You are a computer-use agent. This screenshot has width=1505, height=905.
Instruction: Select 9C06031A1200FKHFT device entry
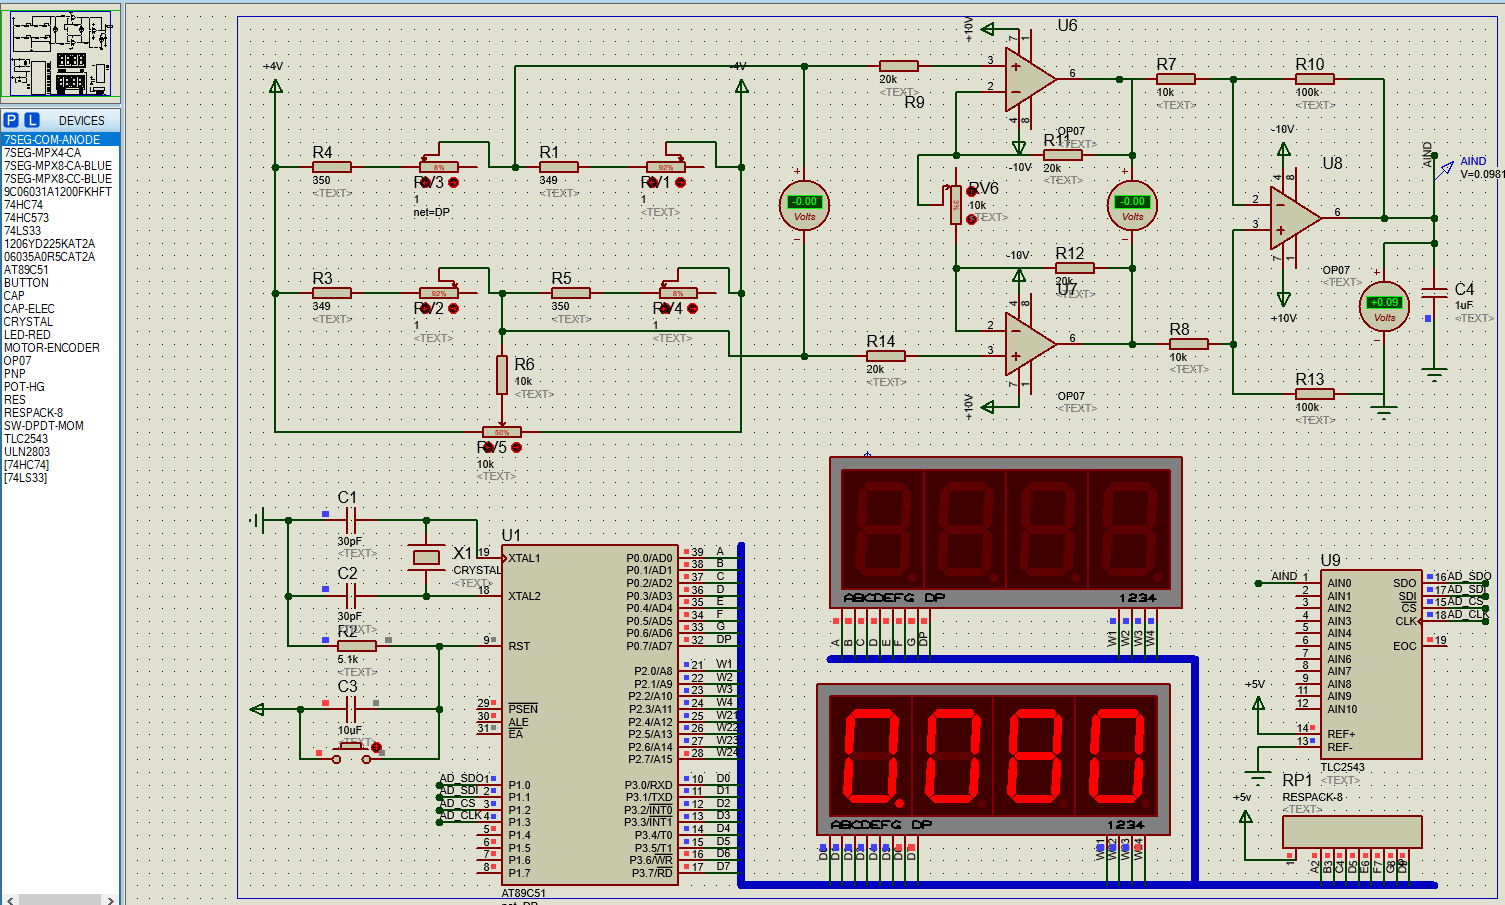tap(60, 192)
